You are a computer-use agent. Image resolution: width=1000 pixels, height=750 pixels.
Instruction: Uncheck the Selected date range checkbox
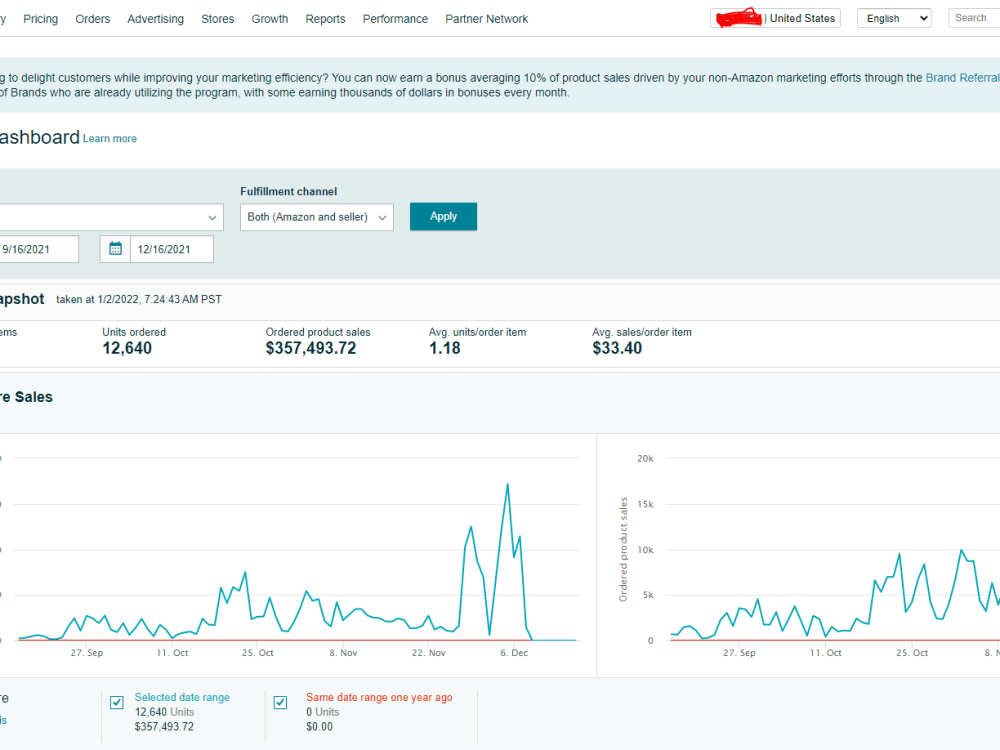117,702
